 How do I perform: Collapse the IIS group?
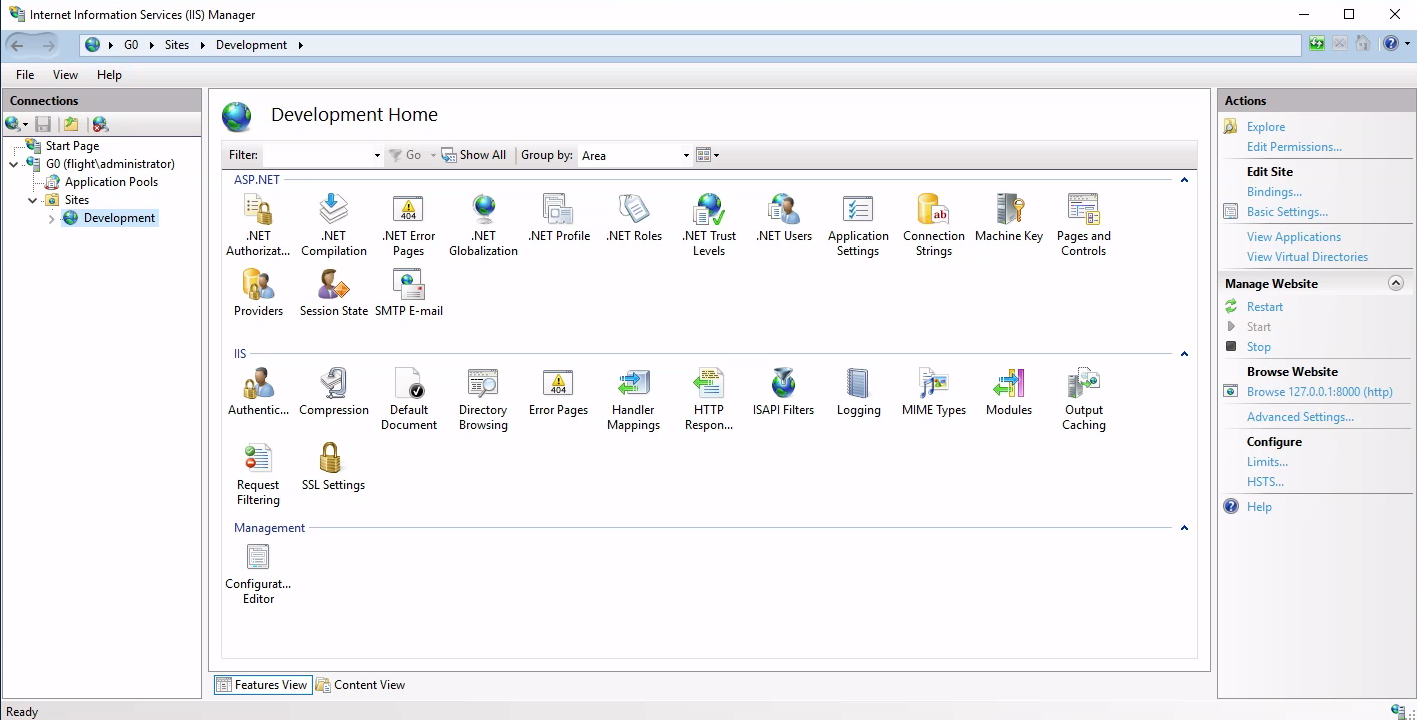(1184, 354)
